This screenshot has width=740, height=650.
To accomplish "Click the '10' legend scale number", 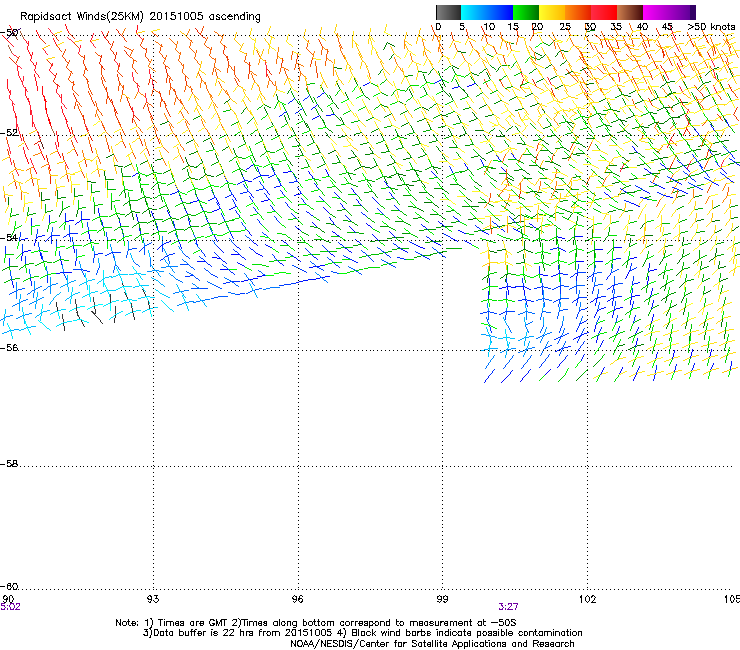I will click(489, 27).
